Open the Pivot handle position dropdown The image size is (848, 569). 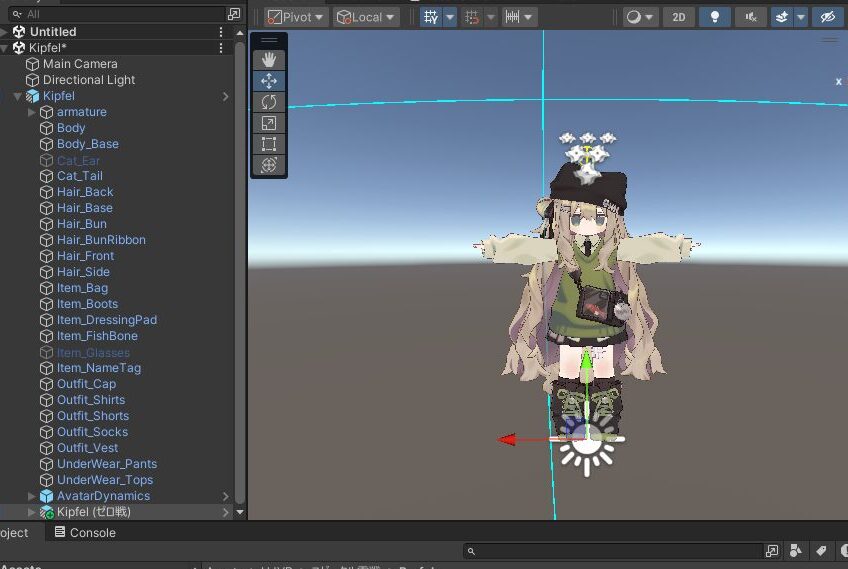(x=296, y=17)
